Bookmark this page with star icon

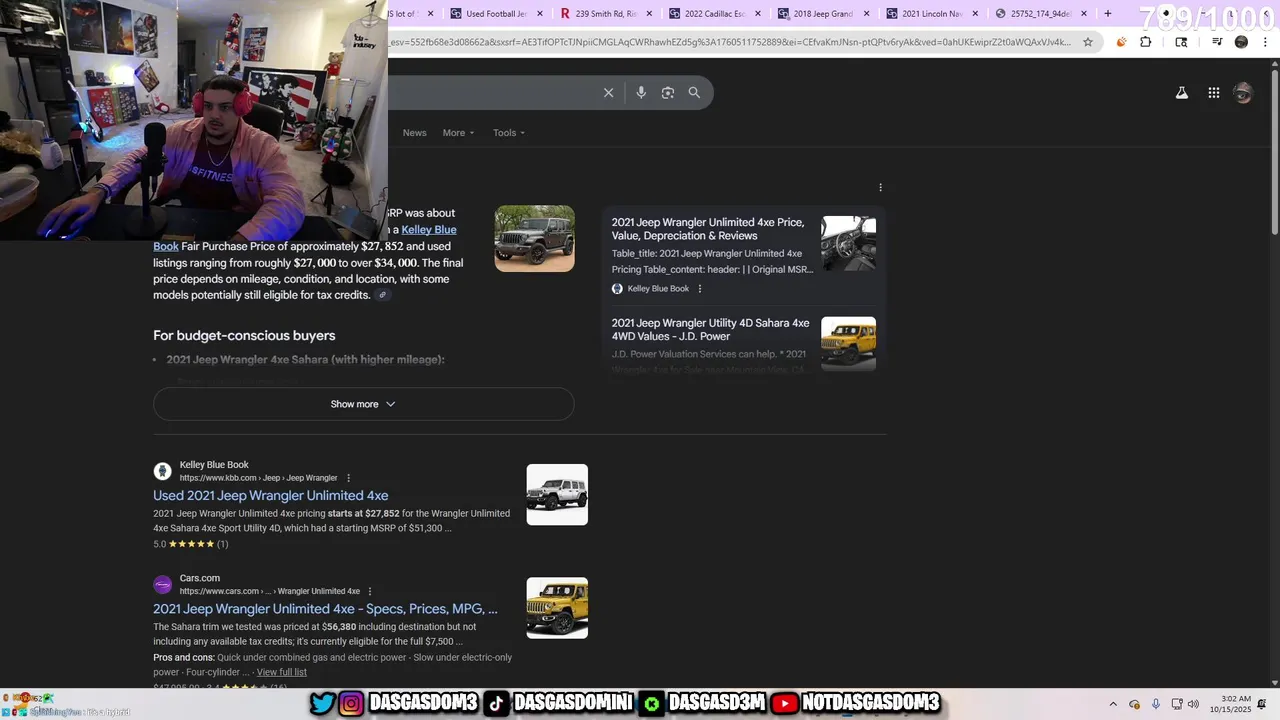click(1088, 42)
